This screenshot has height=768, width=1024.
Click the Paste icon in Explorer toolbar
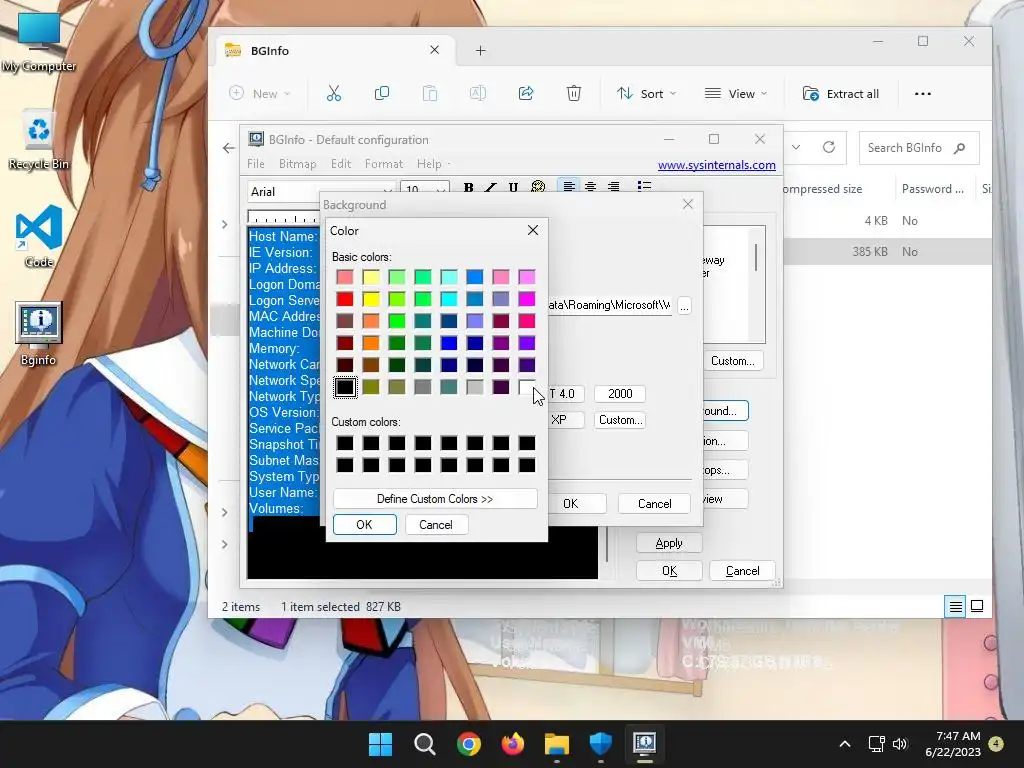(x=430, y=93)
